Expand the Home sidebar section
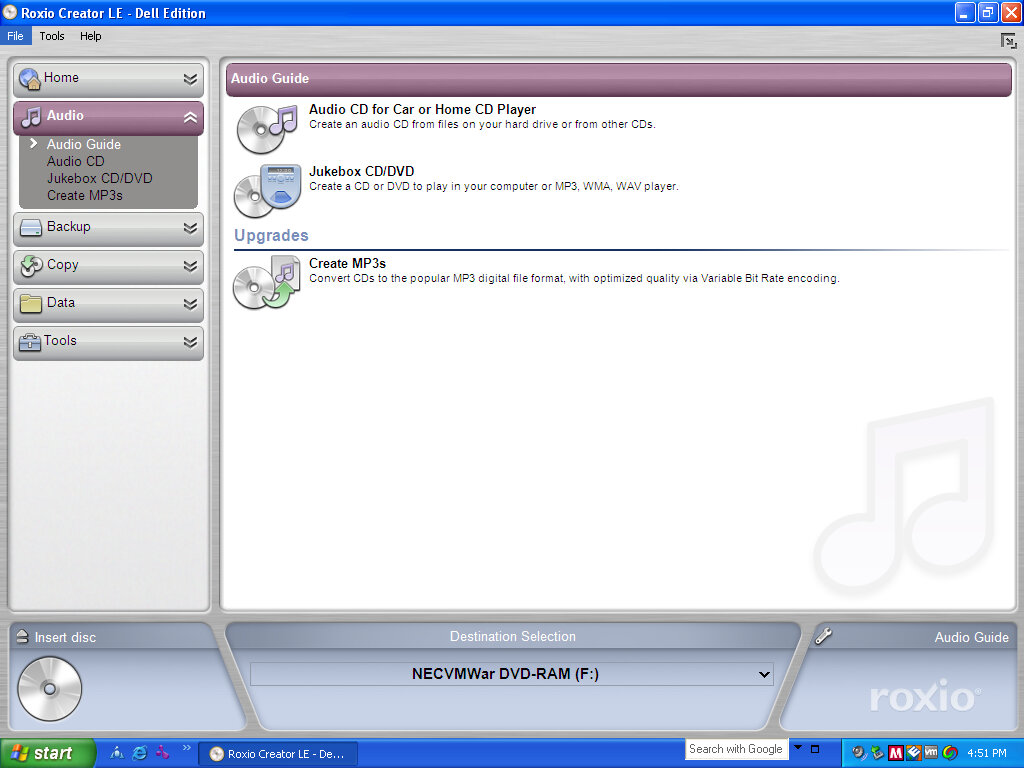 click(190, 78)
